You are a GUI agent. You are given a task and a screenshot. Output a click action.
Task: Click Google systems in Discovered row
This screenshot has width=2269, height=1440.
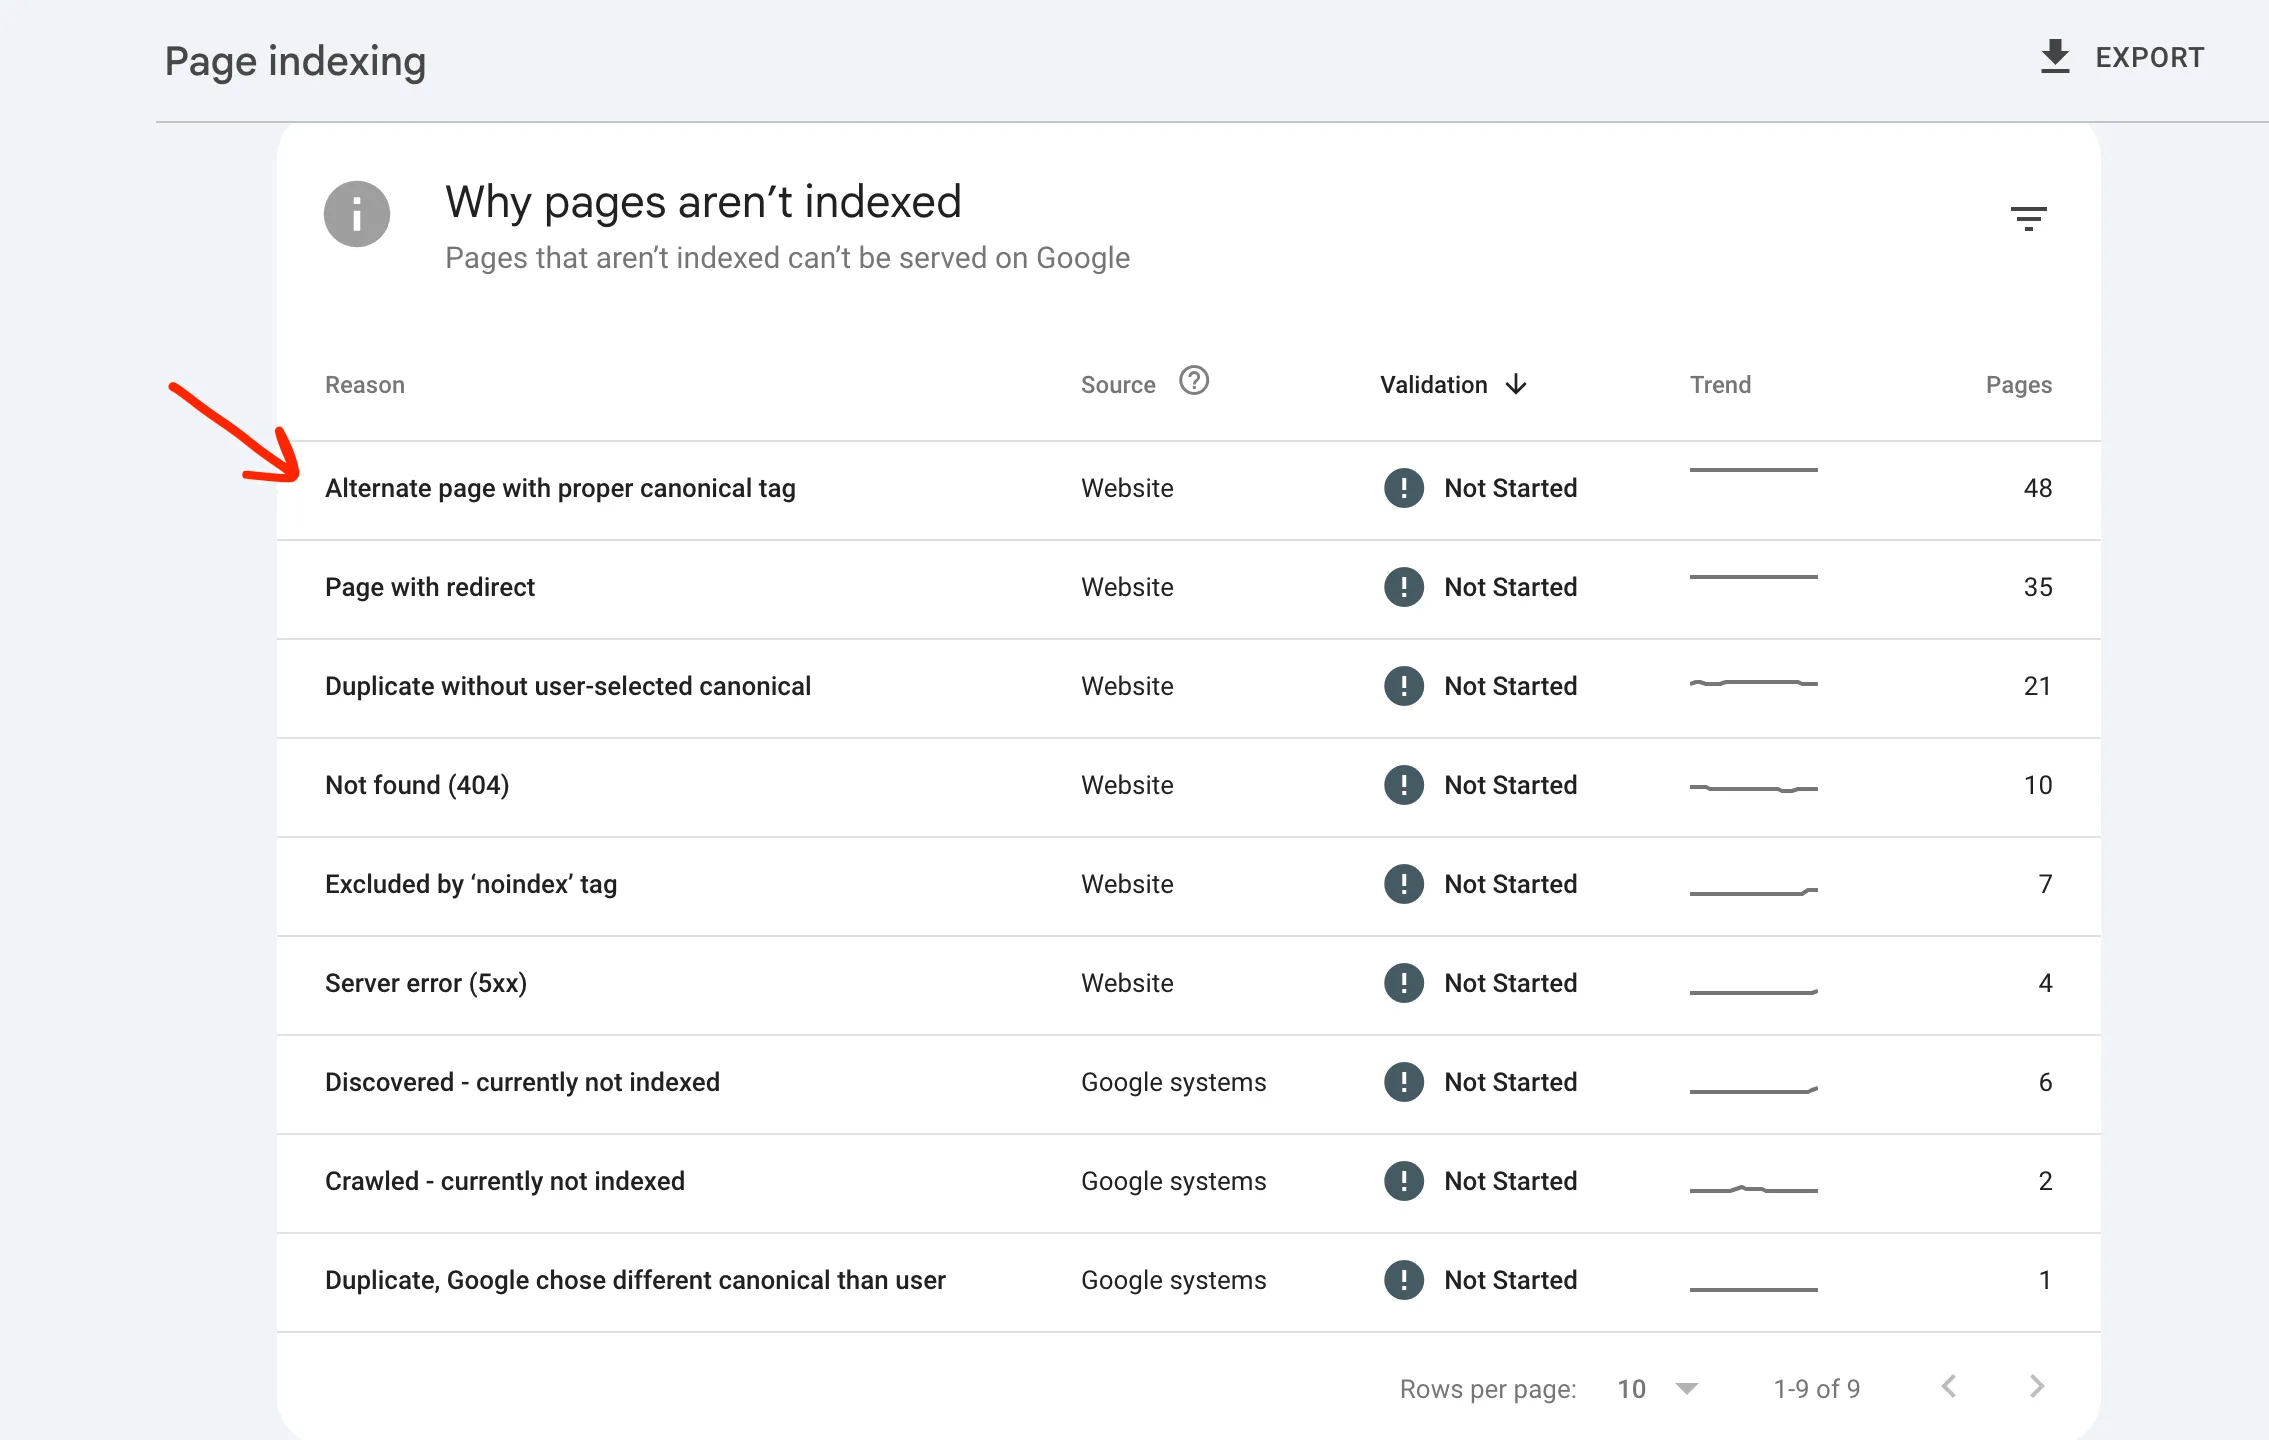pyautogui.click(x=1173, y=1082)
